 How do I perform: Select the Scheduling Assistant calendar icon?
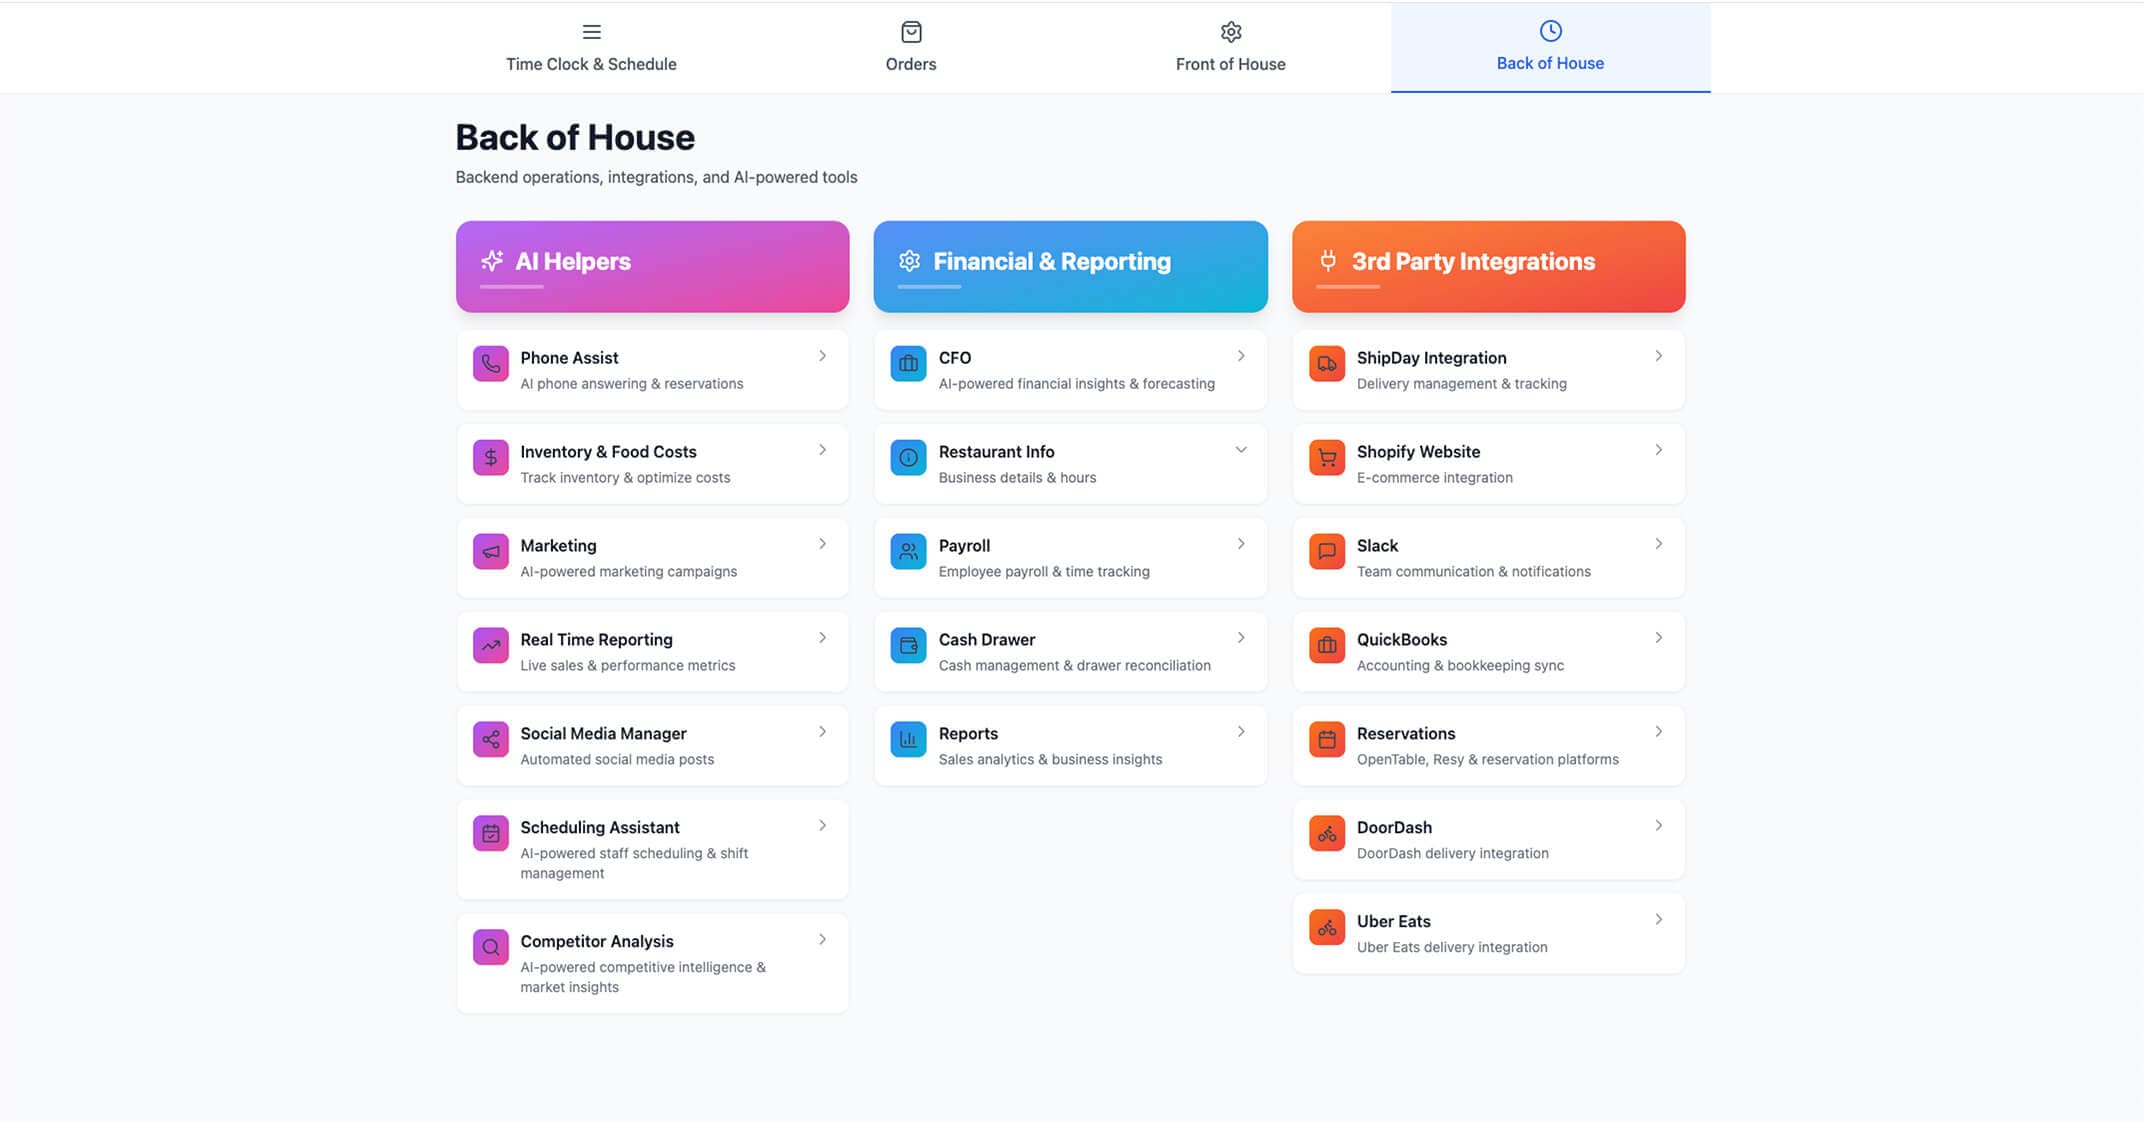pos(490,833)
